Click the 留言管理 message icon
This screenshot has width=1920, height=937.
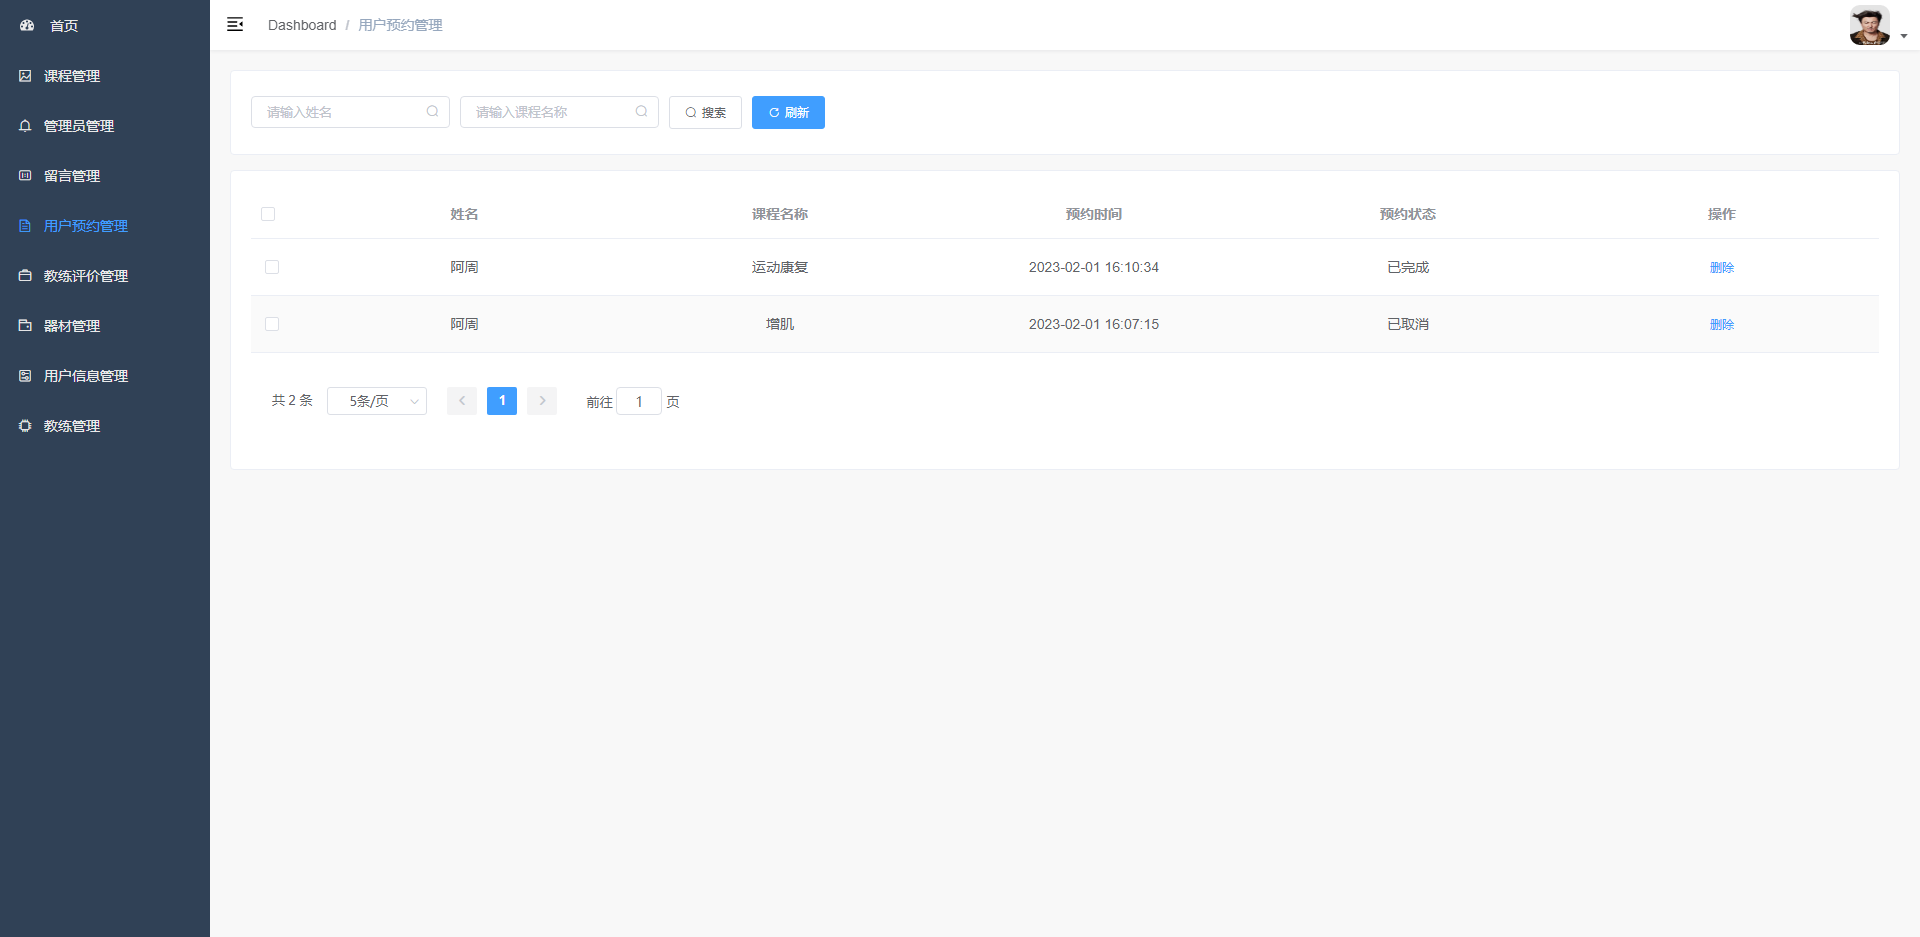(x=25, y=176)
